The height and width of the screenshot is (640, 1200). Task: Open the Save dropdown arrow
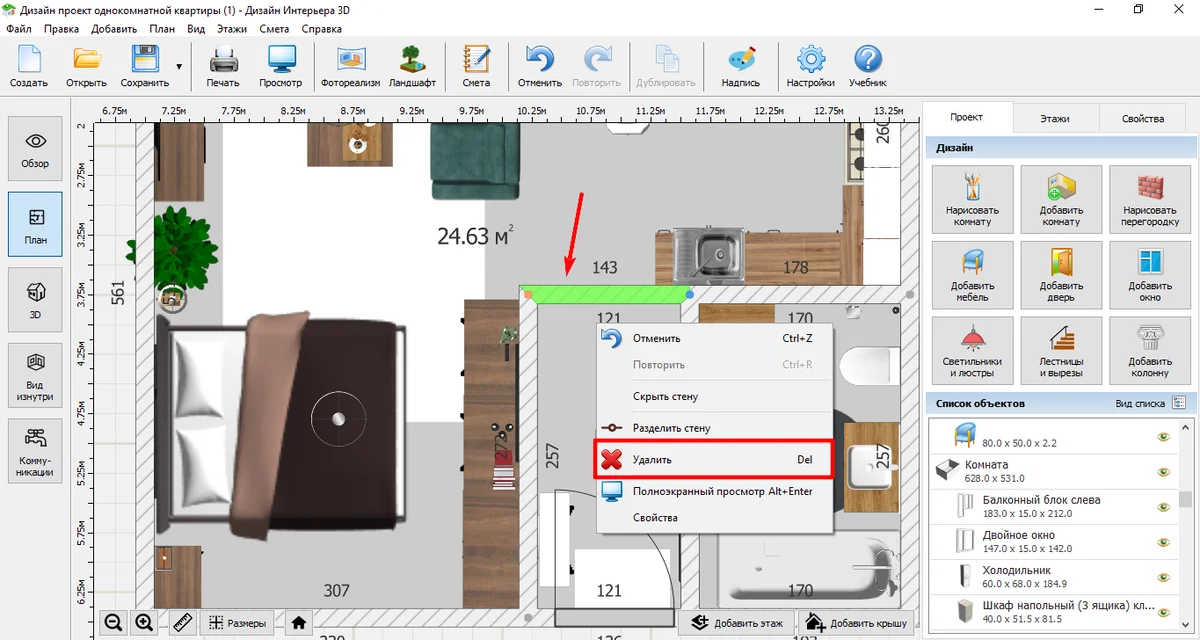[x=179, y=67]
